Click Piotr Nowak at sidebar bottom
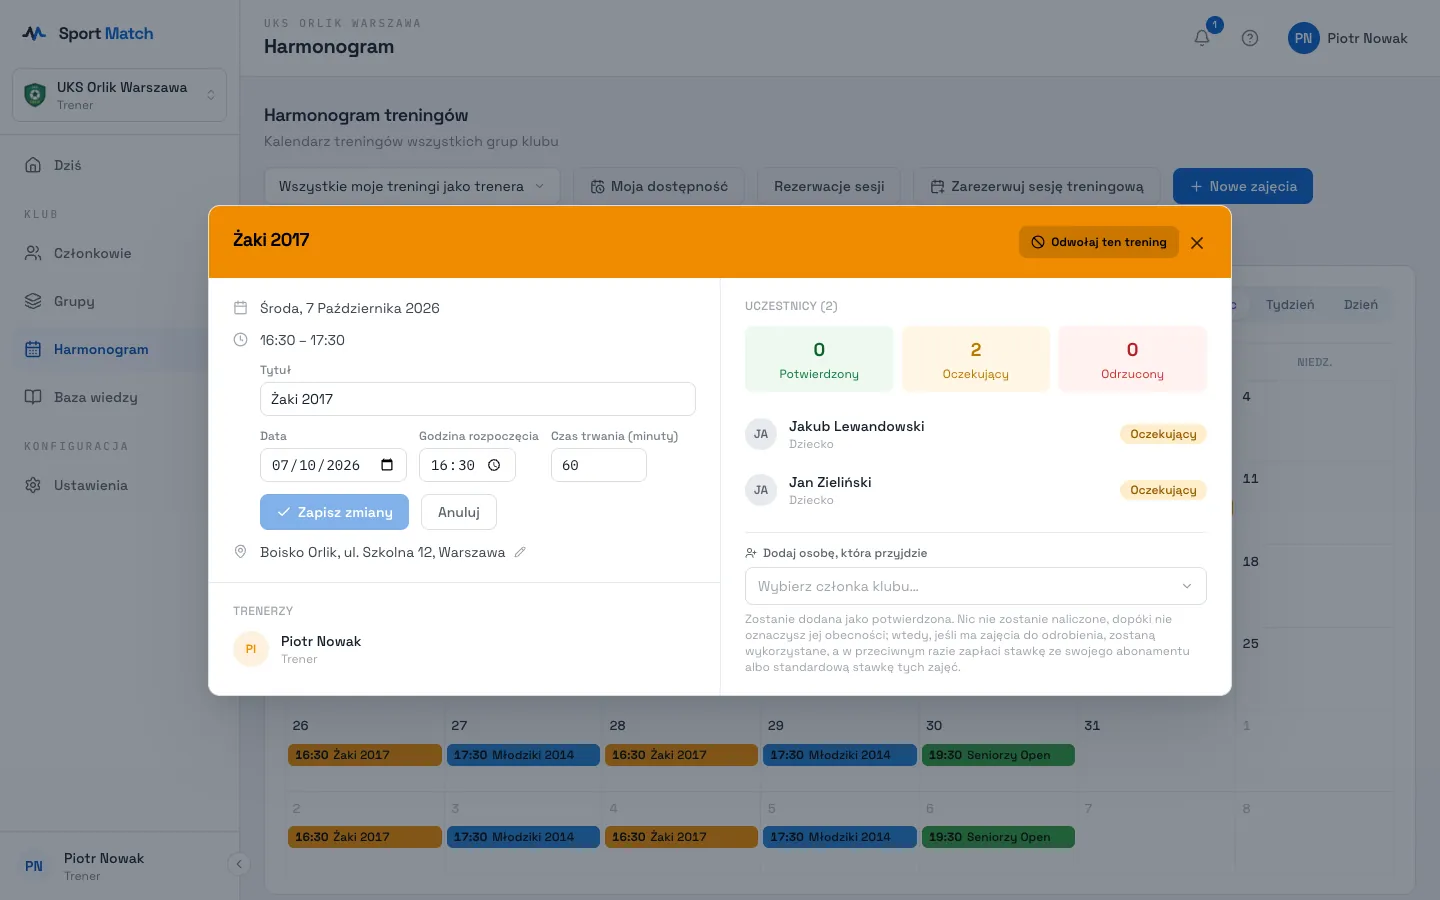The width and height of the screenshot is (1440, 900). click(104, 866)
